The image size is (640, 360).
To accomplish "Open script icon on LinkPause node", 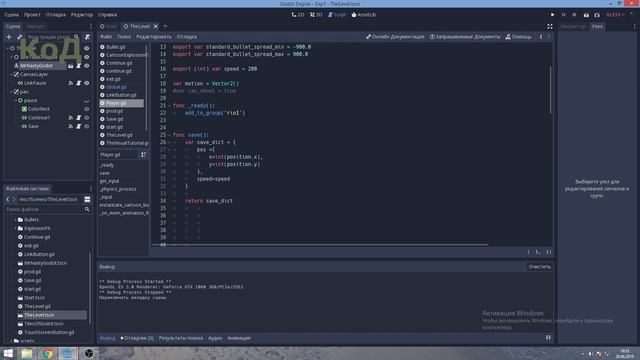I will pyautogui.click(x=79, y=83).
